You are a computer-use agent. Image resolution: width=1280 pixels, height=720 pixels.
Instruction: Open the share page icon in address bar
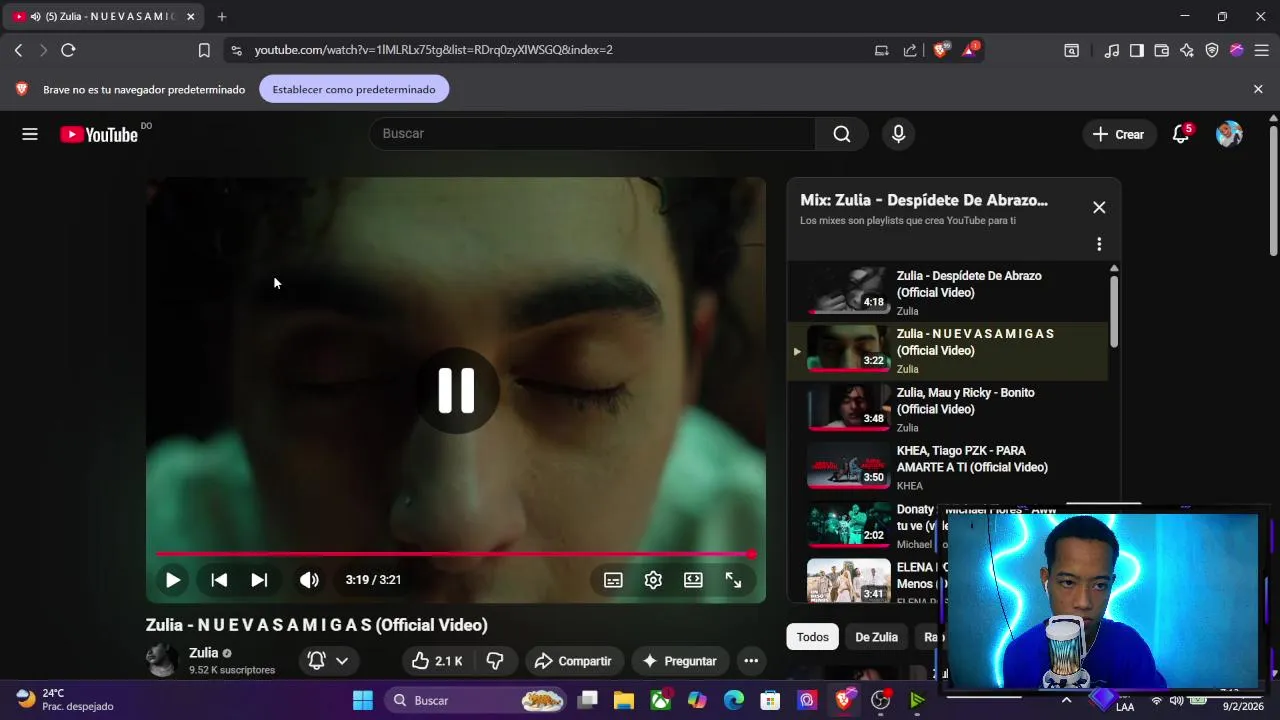[x=910, y=50]
